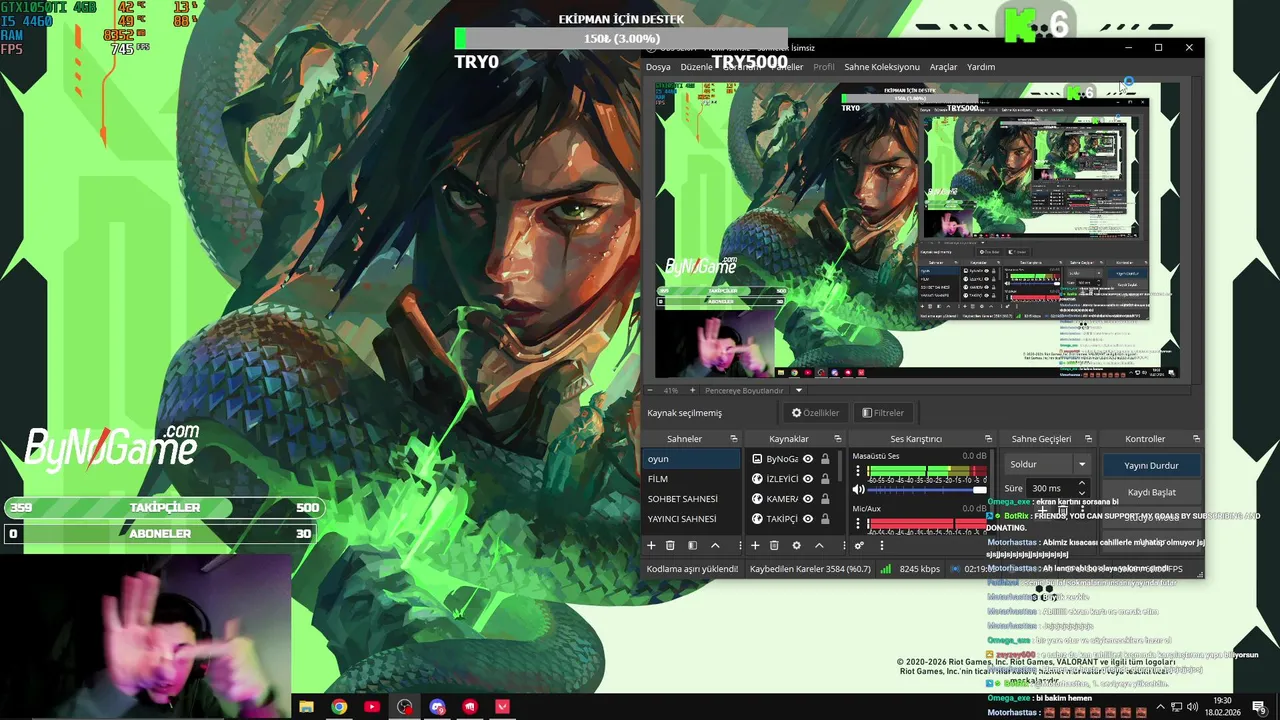
Task: Open scene filters icon in Sahneler toolbar
Action: [692, 545]
